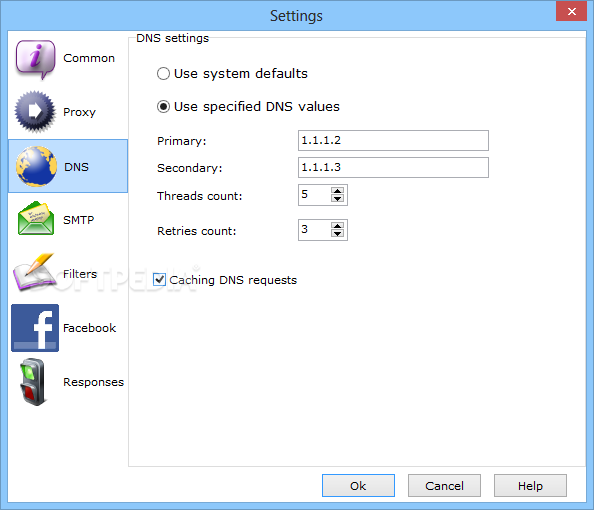Increase Retries count with up arrow
Screen dimensions: 594x510
337,225
